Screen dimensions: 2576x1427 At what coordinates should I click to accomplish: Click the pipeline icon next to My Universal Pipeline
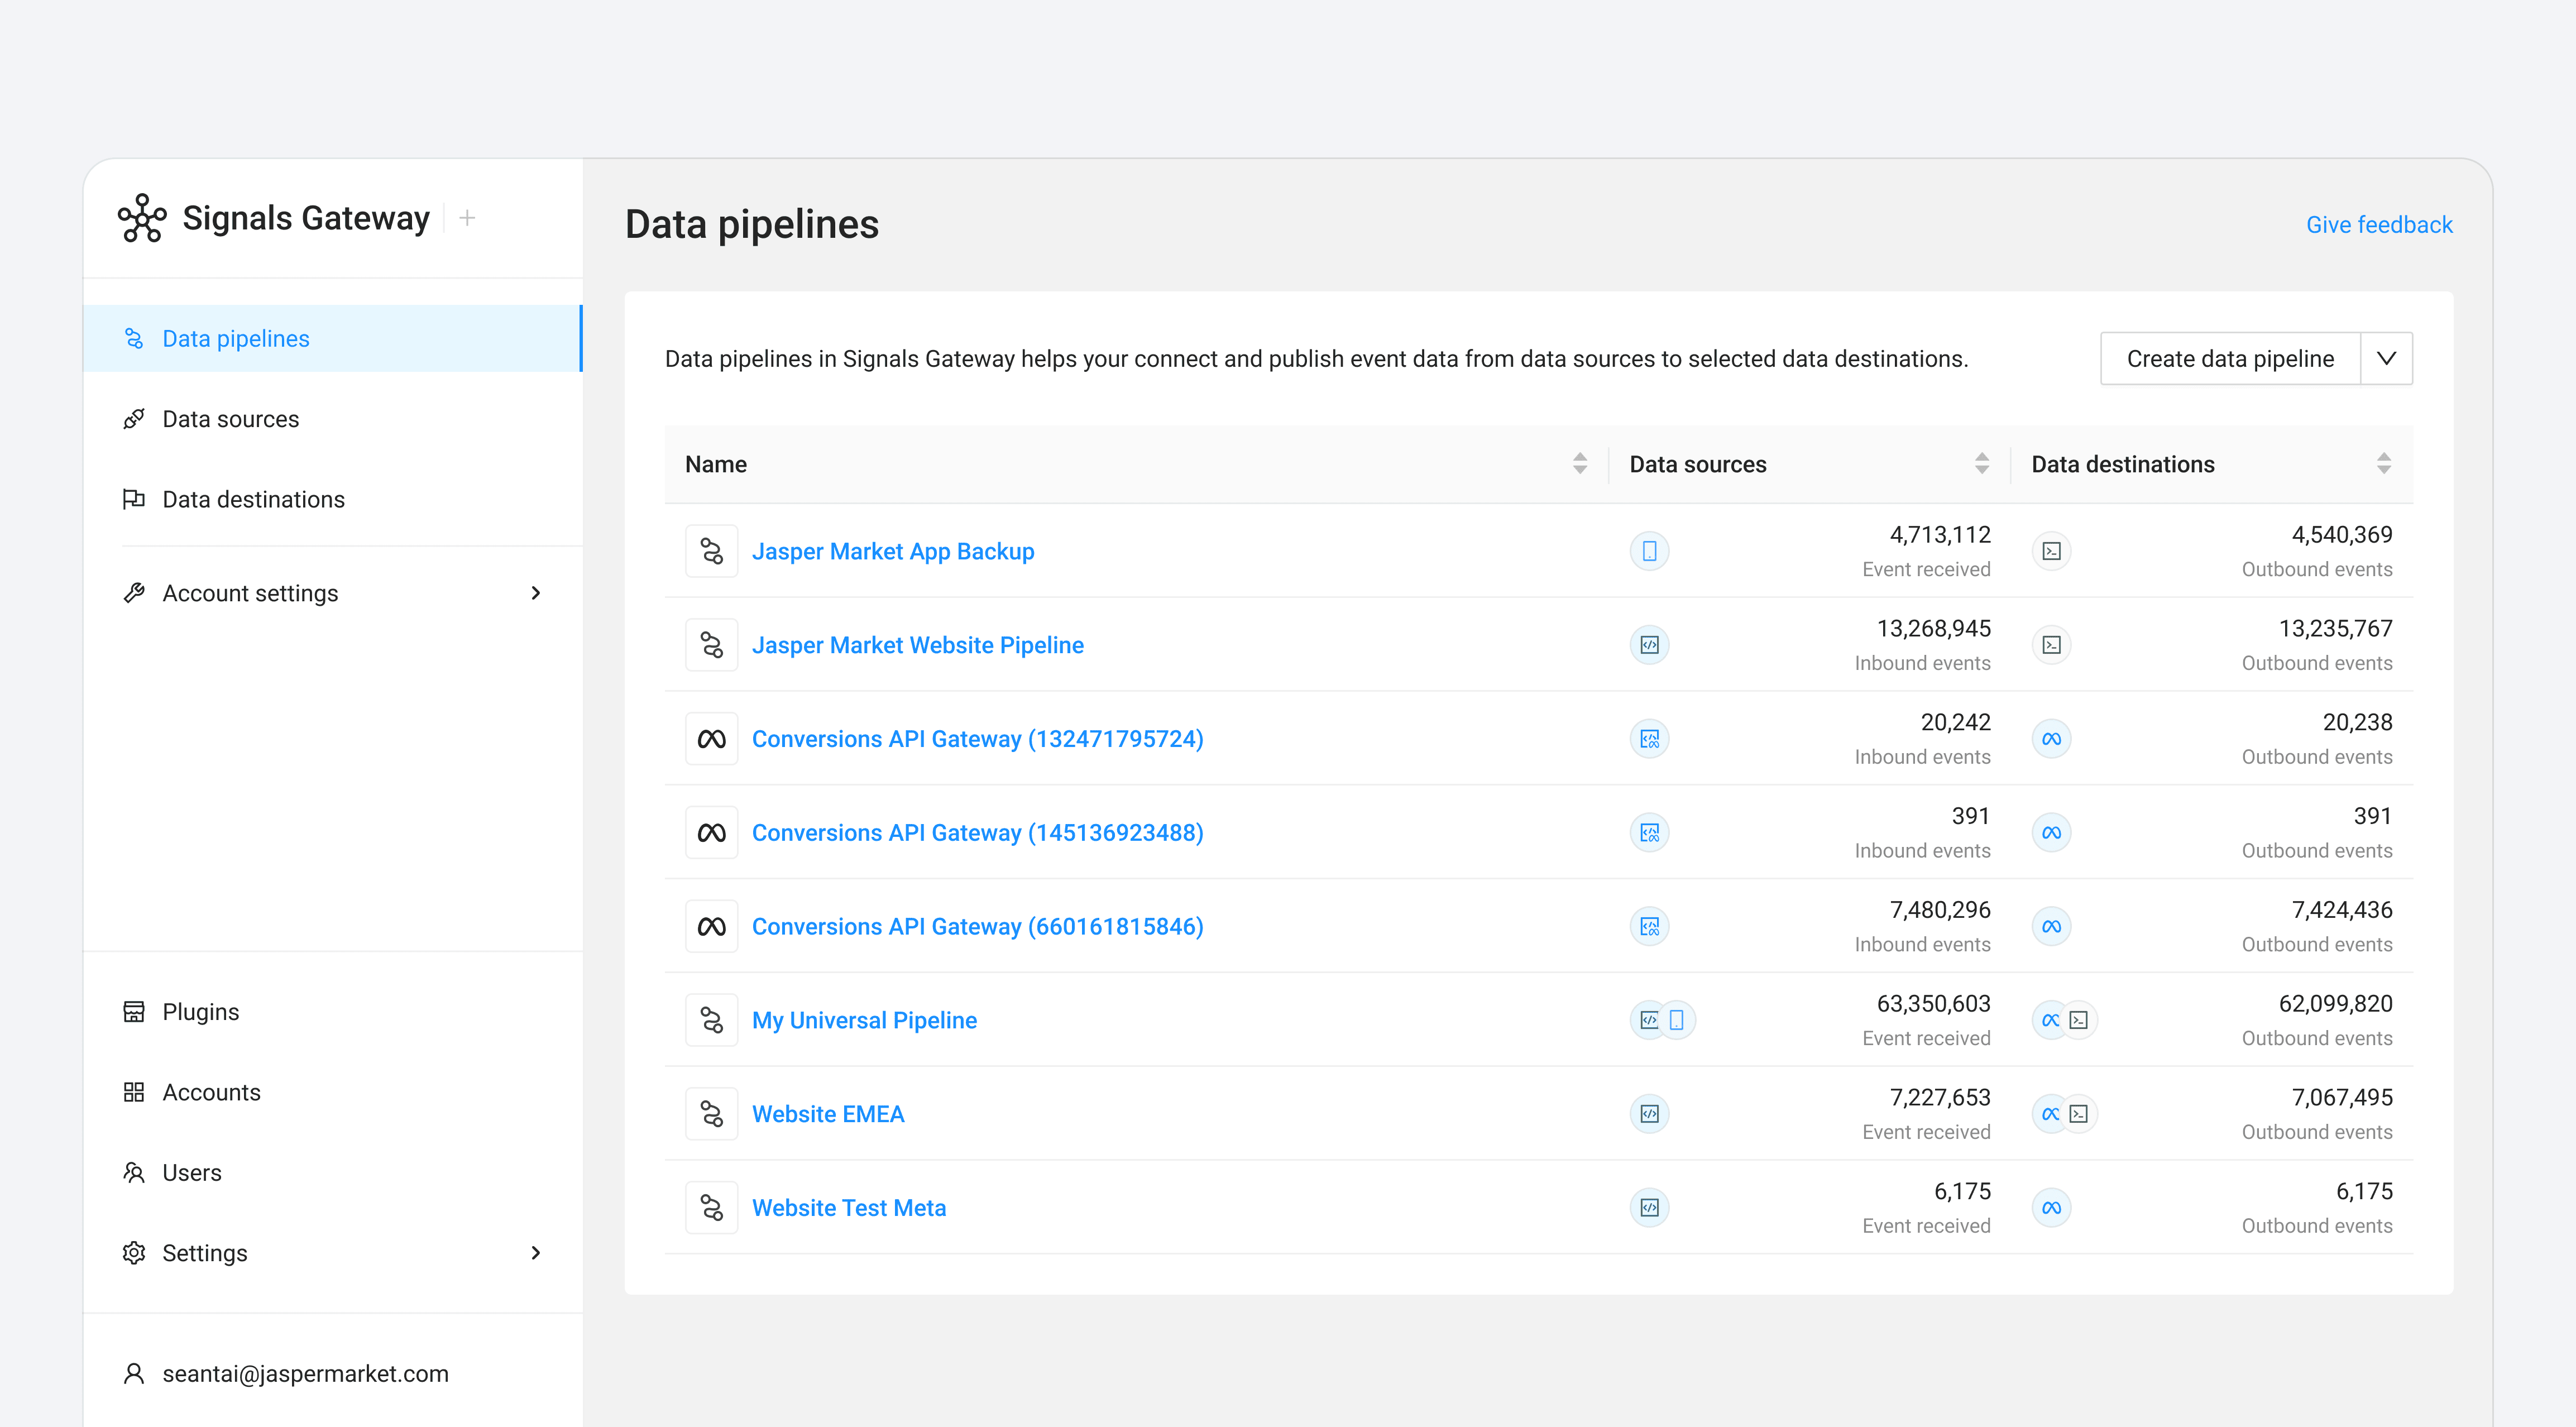[712, 1020]
